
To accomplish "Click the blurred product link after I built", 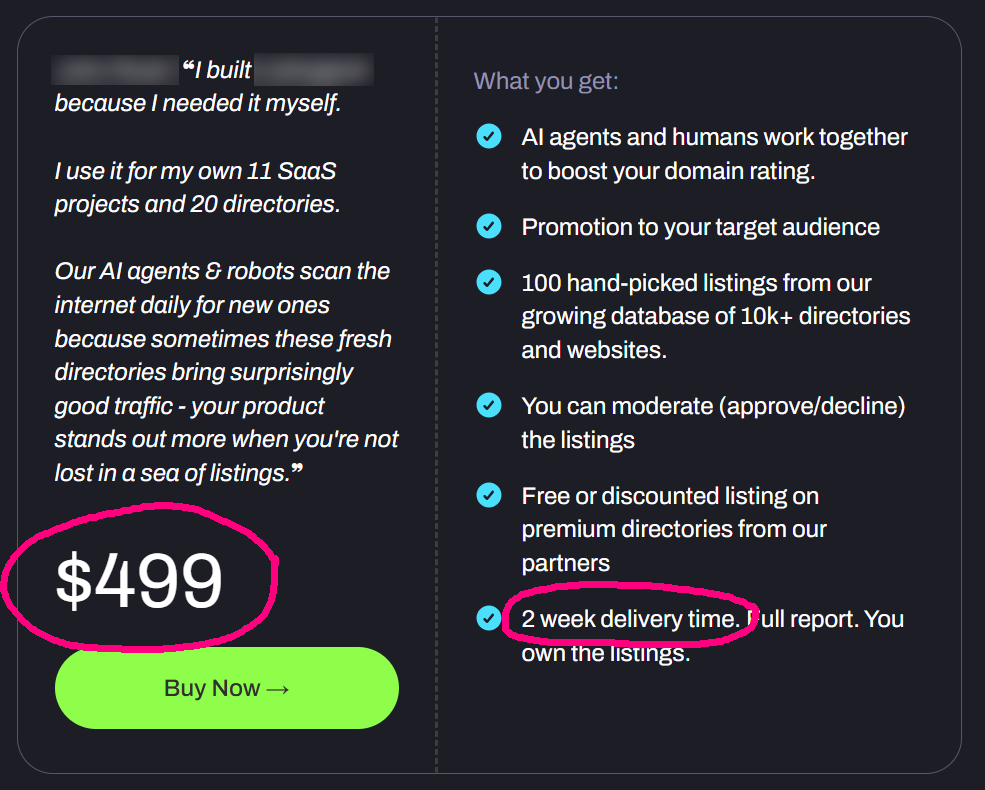I will (316, 68).
